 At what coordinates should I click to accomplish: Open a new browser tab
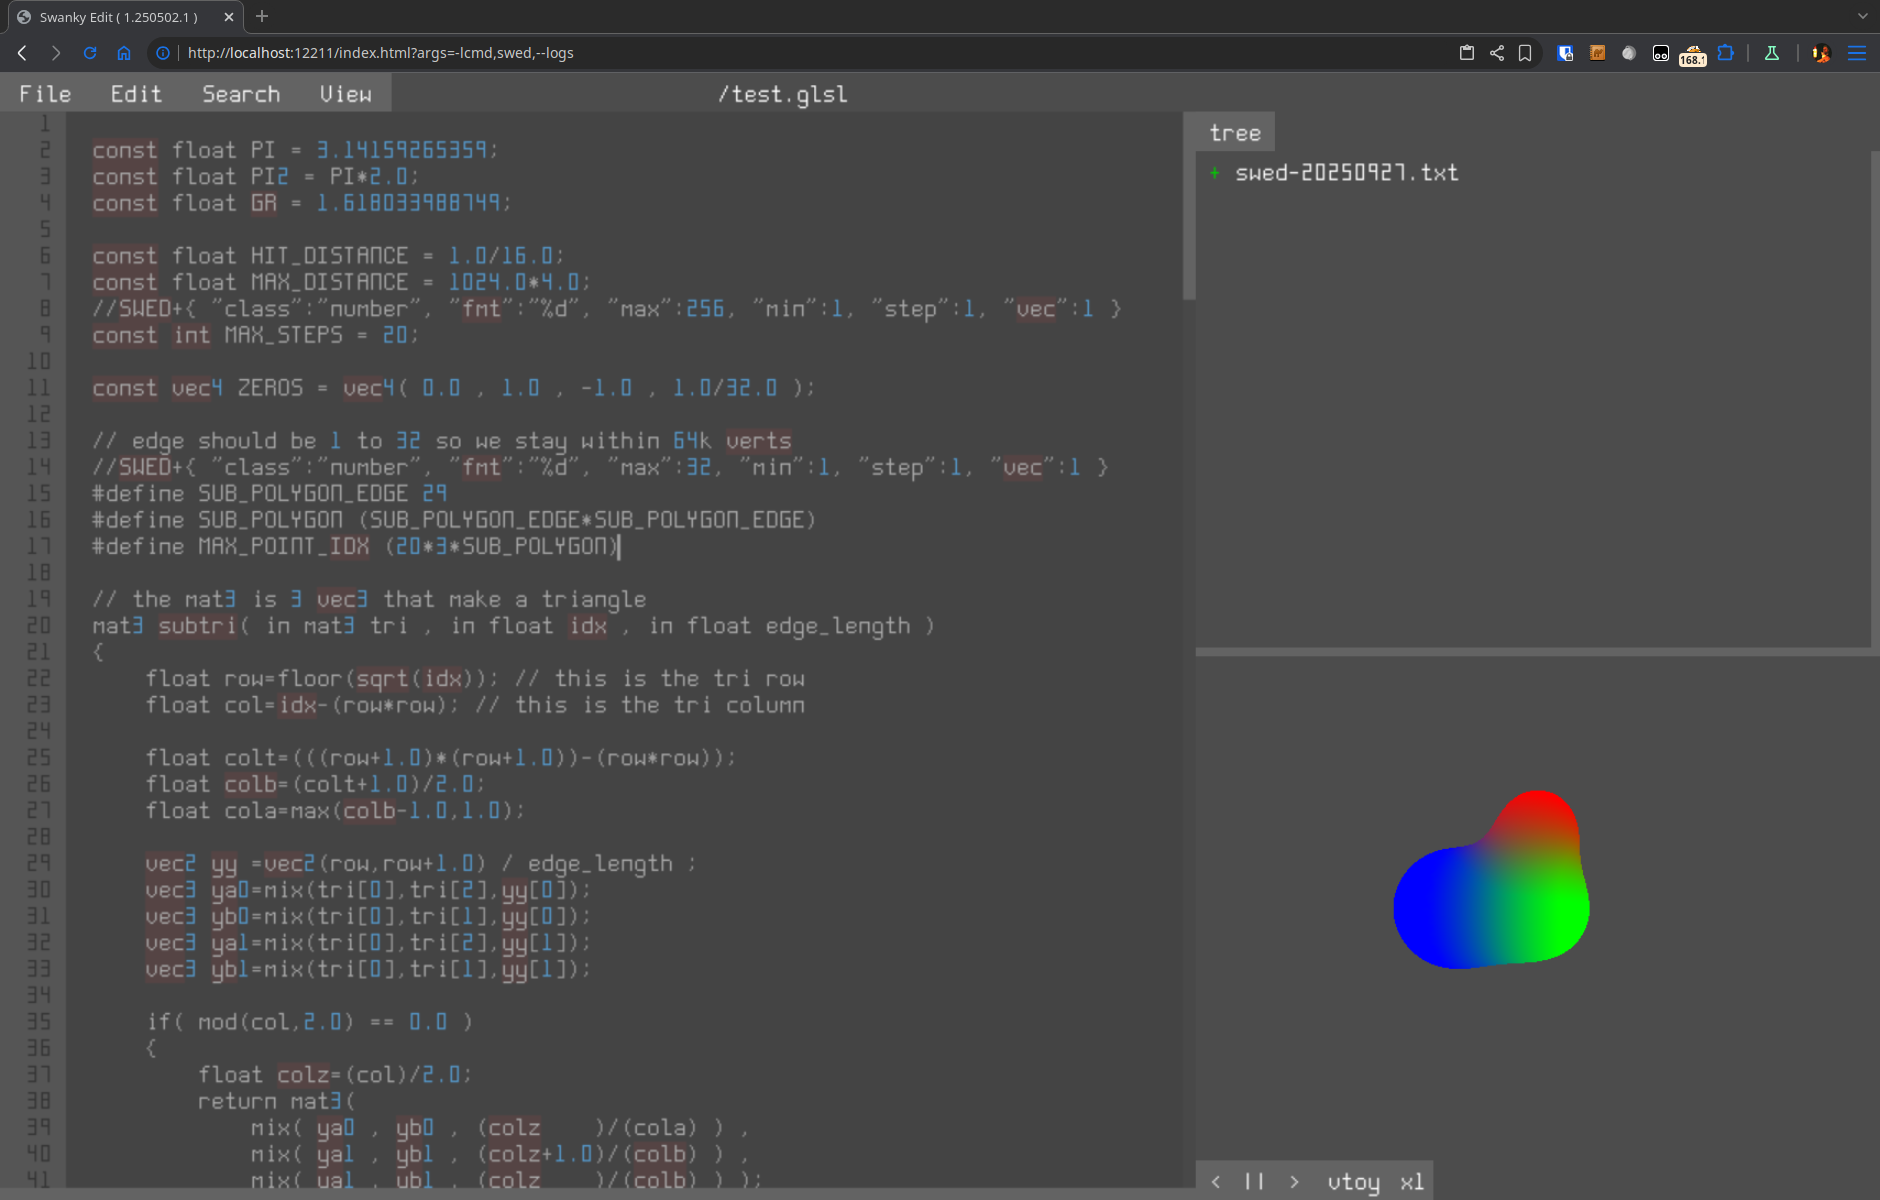pyautogui.click(x=262, y=16)
